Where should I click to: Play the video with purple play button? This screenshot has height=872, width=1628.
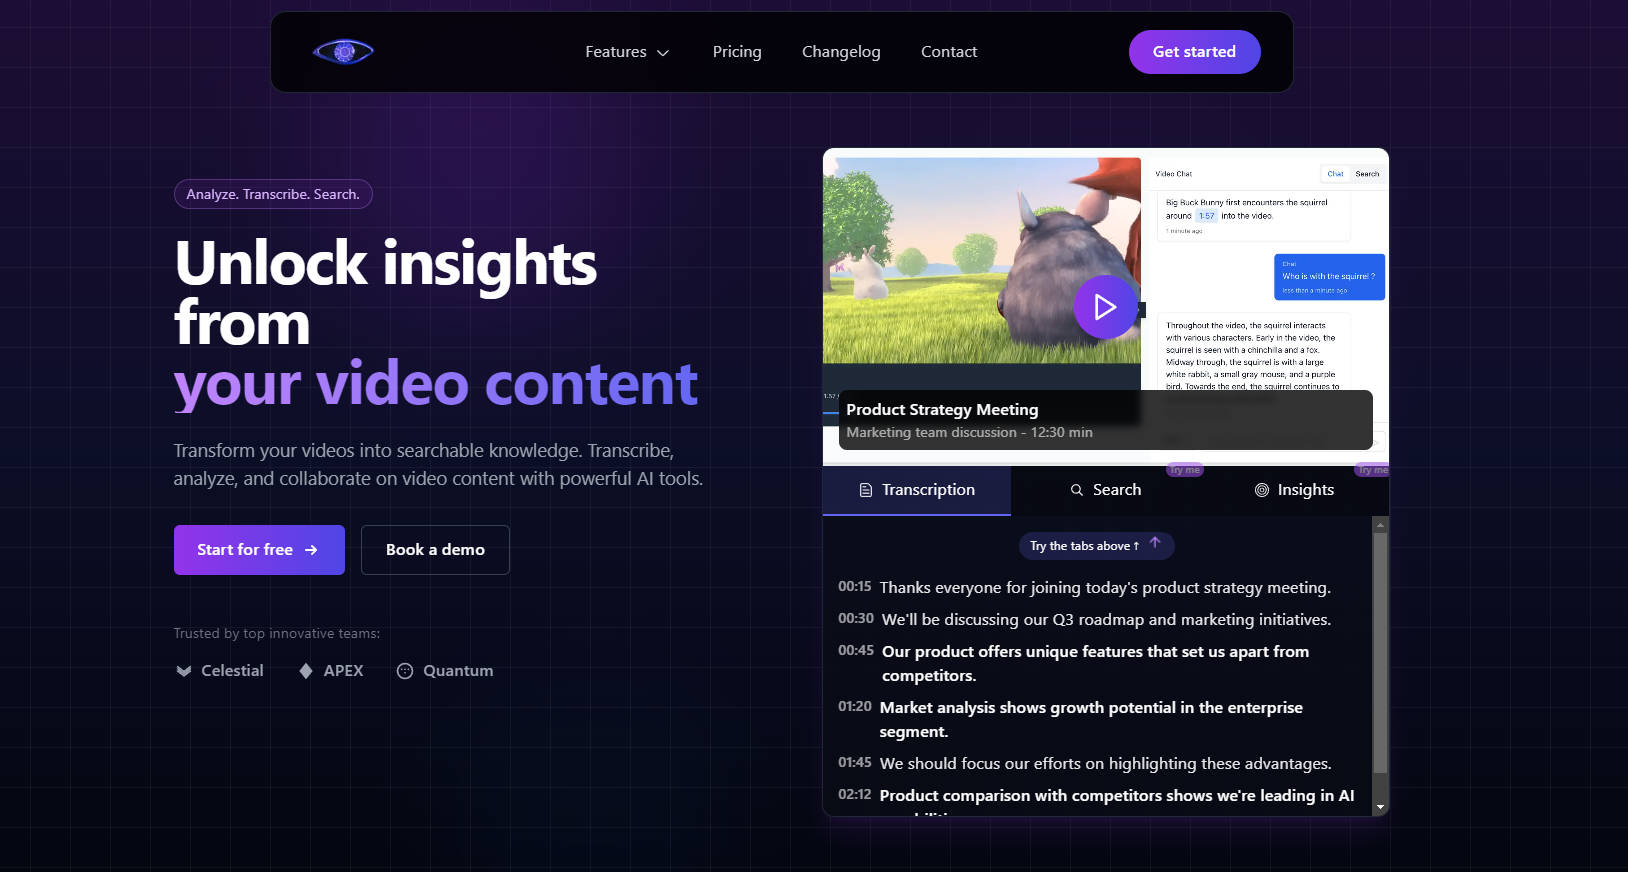1104,307
